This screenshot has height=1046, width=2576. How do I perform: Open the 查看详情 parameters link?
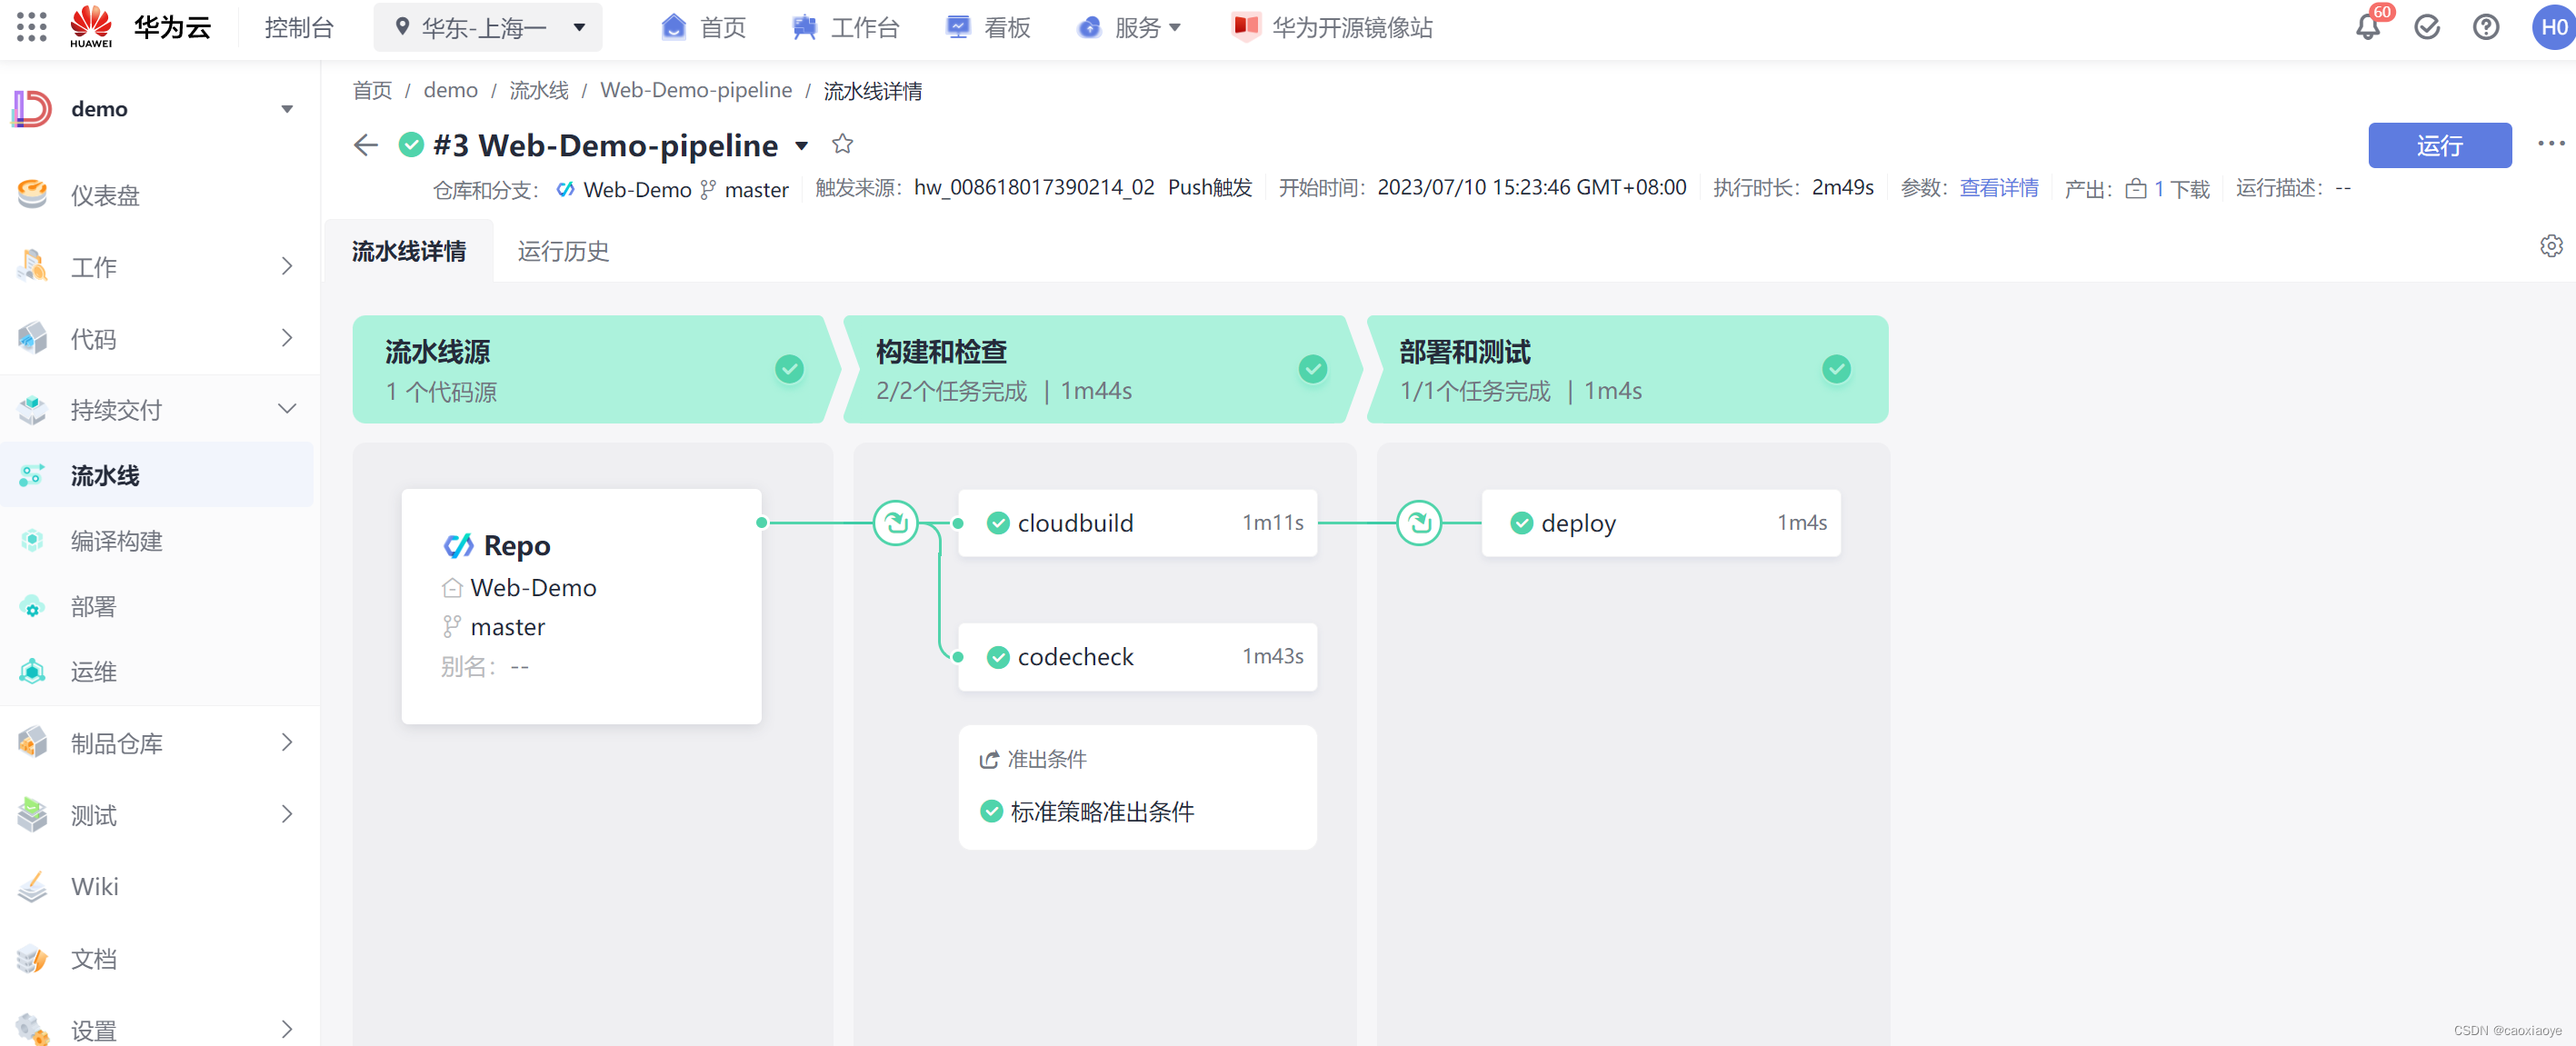(1997, 188)
